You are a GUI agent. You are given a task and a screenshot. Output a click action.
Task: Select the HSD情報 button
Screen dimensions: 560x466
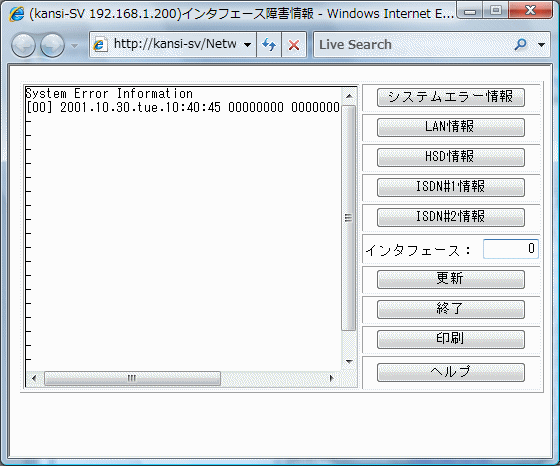coord(451,157)
